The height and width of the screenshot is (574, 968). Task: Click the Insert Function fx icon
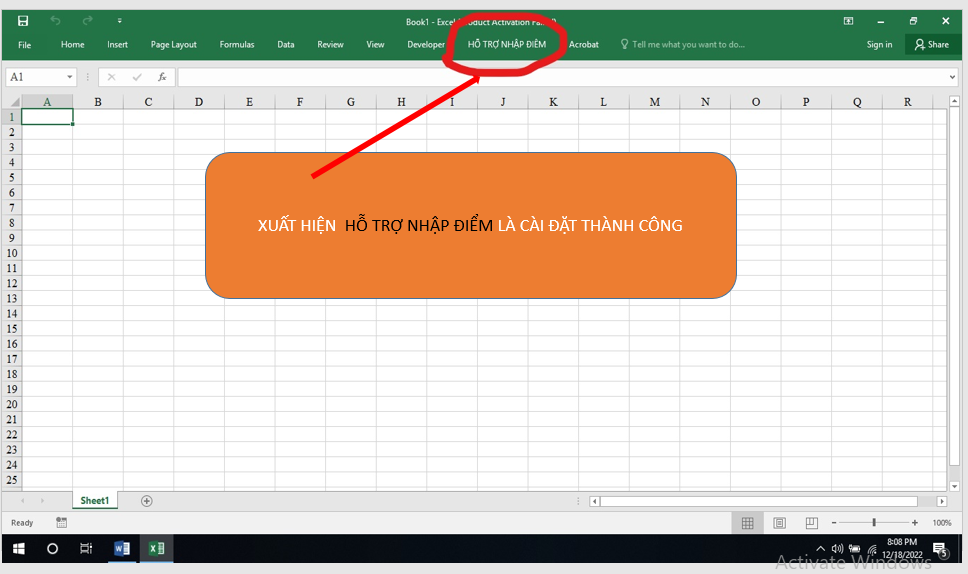click(162, 77)
